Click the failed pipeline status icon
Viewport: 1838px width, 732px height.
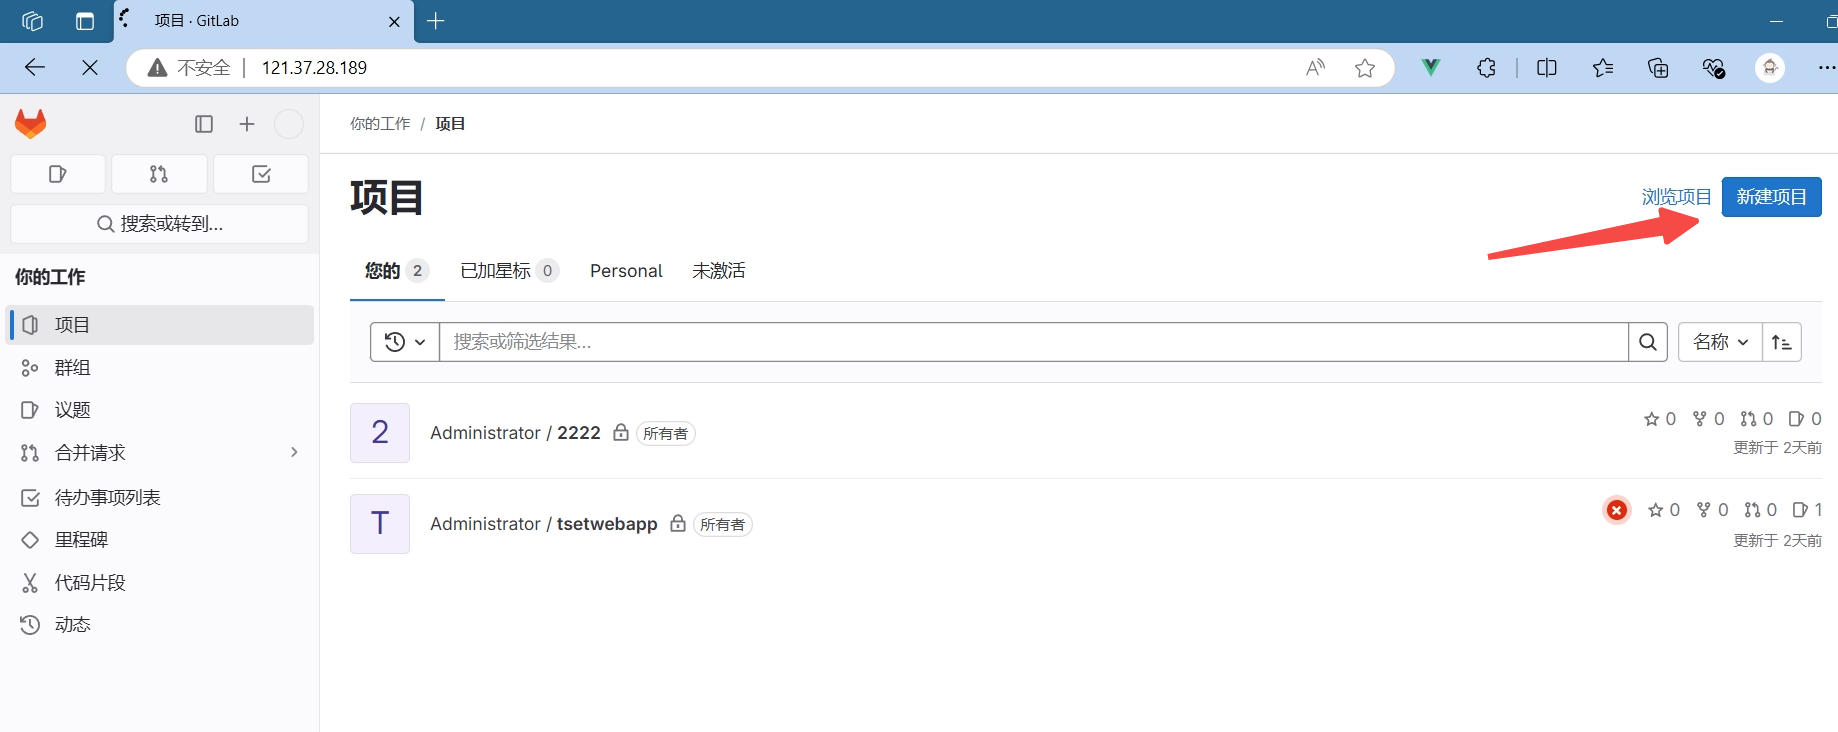[x=1617, y=510]
